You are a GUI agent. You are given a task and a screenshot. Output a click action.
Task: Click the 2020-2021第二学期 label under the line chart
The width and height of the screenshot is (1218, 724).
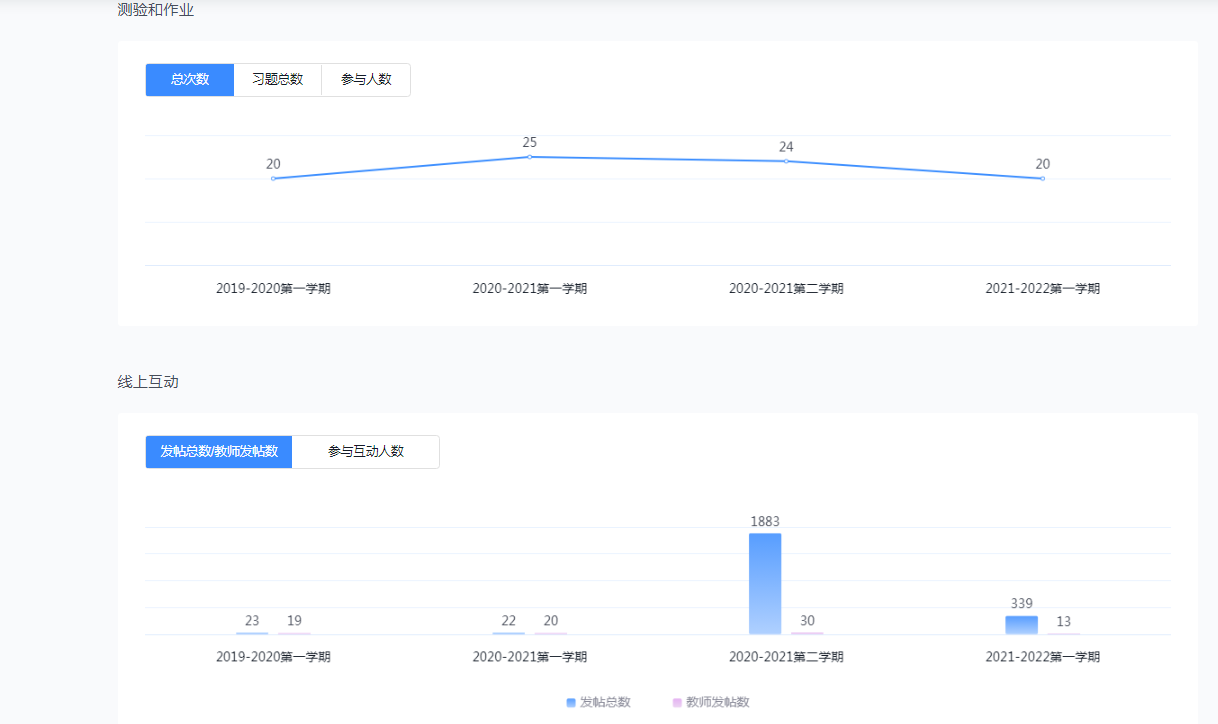(786, 289)
